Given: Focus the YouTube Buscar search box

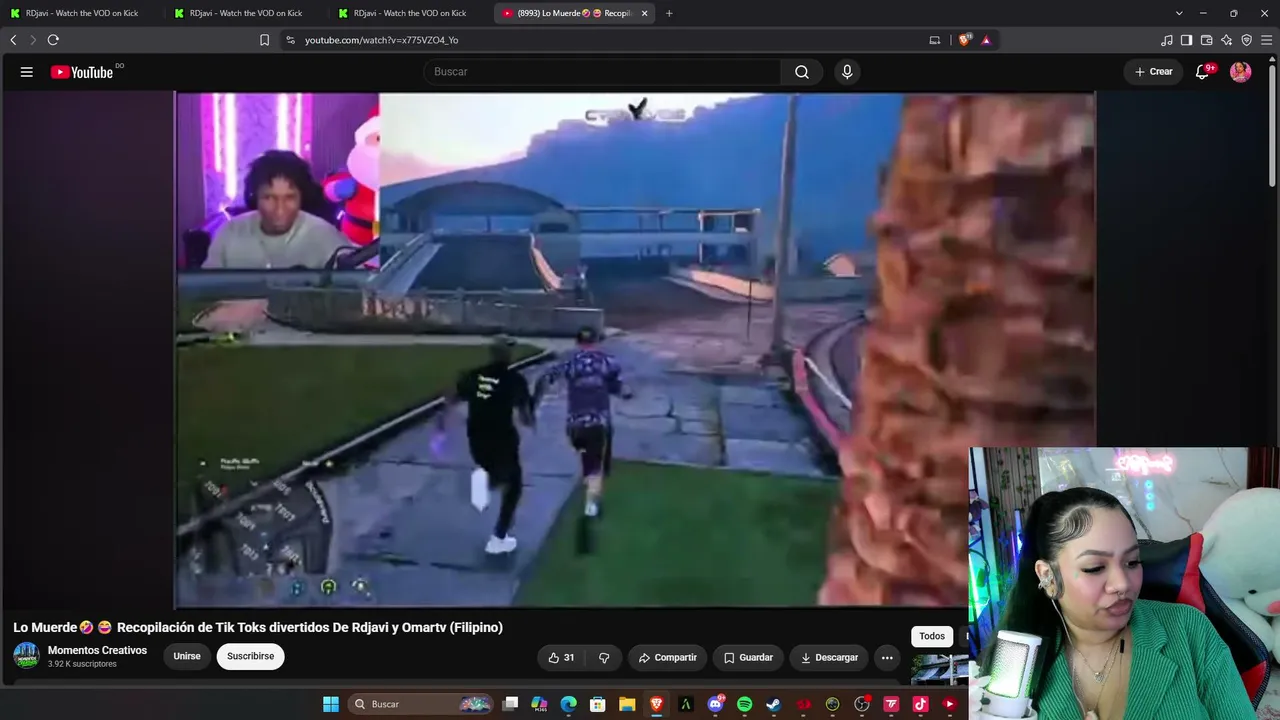Looking at the screenshot, I should pyautogui.click(x=602, y=72).
